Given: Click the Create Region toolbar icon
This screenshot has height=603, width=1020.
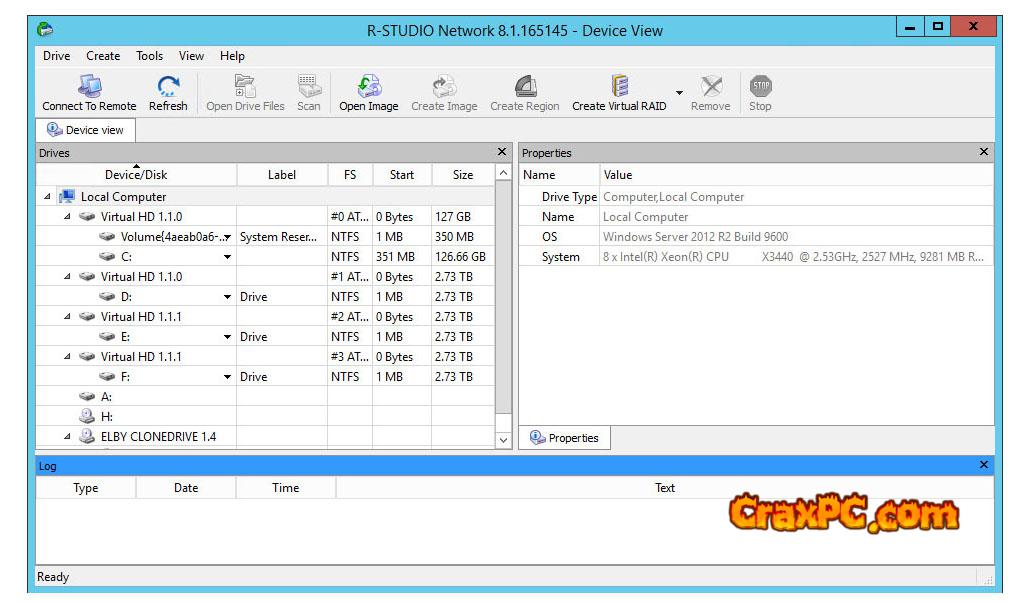Looking at the screenshot, I should pyautogui.click(x=524, y=87).
